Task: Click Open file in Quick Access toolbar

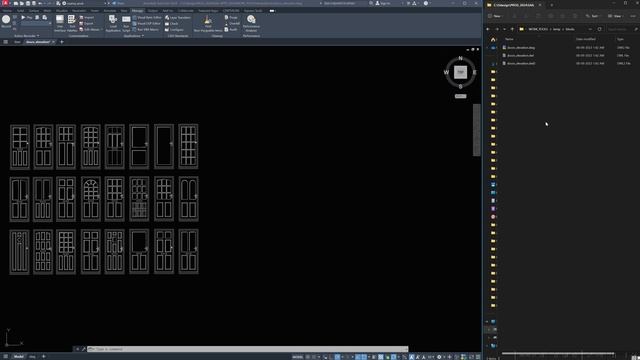Action: point(22,3)
